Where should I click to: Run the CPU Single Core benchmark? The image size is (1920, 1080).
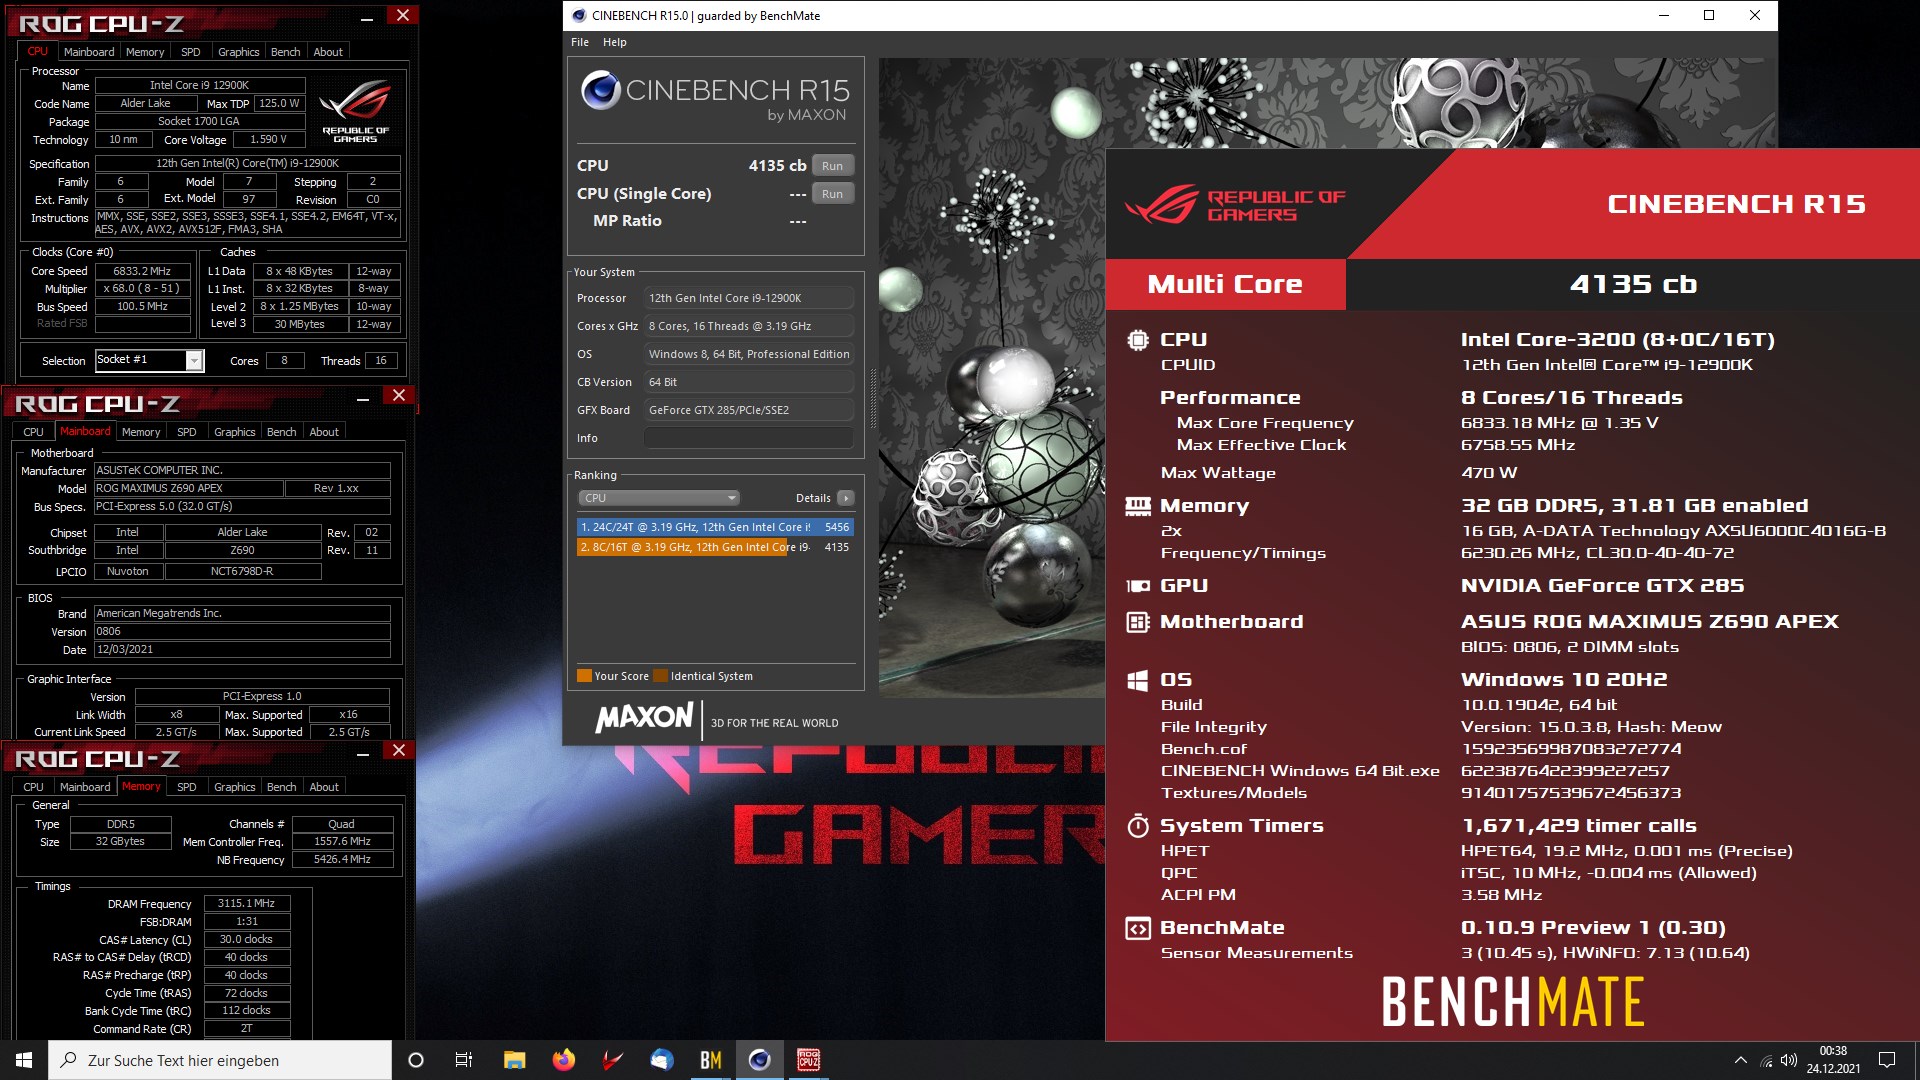(832, 194)
